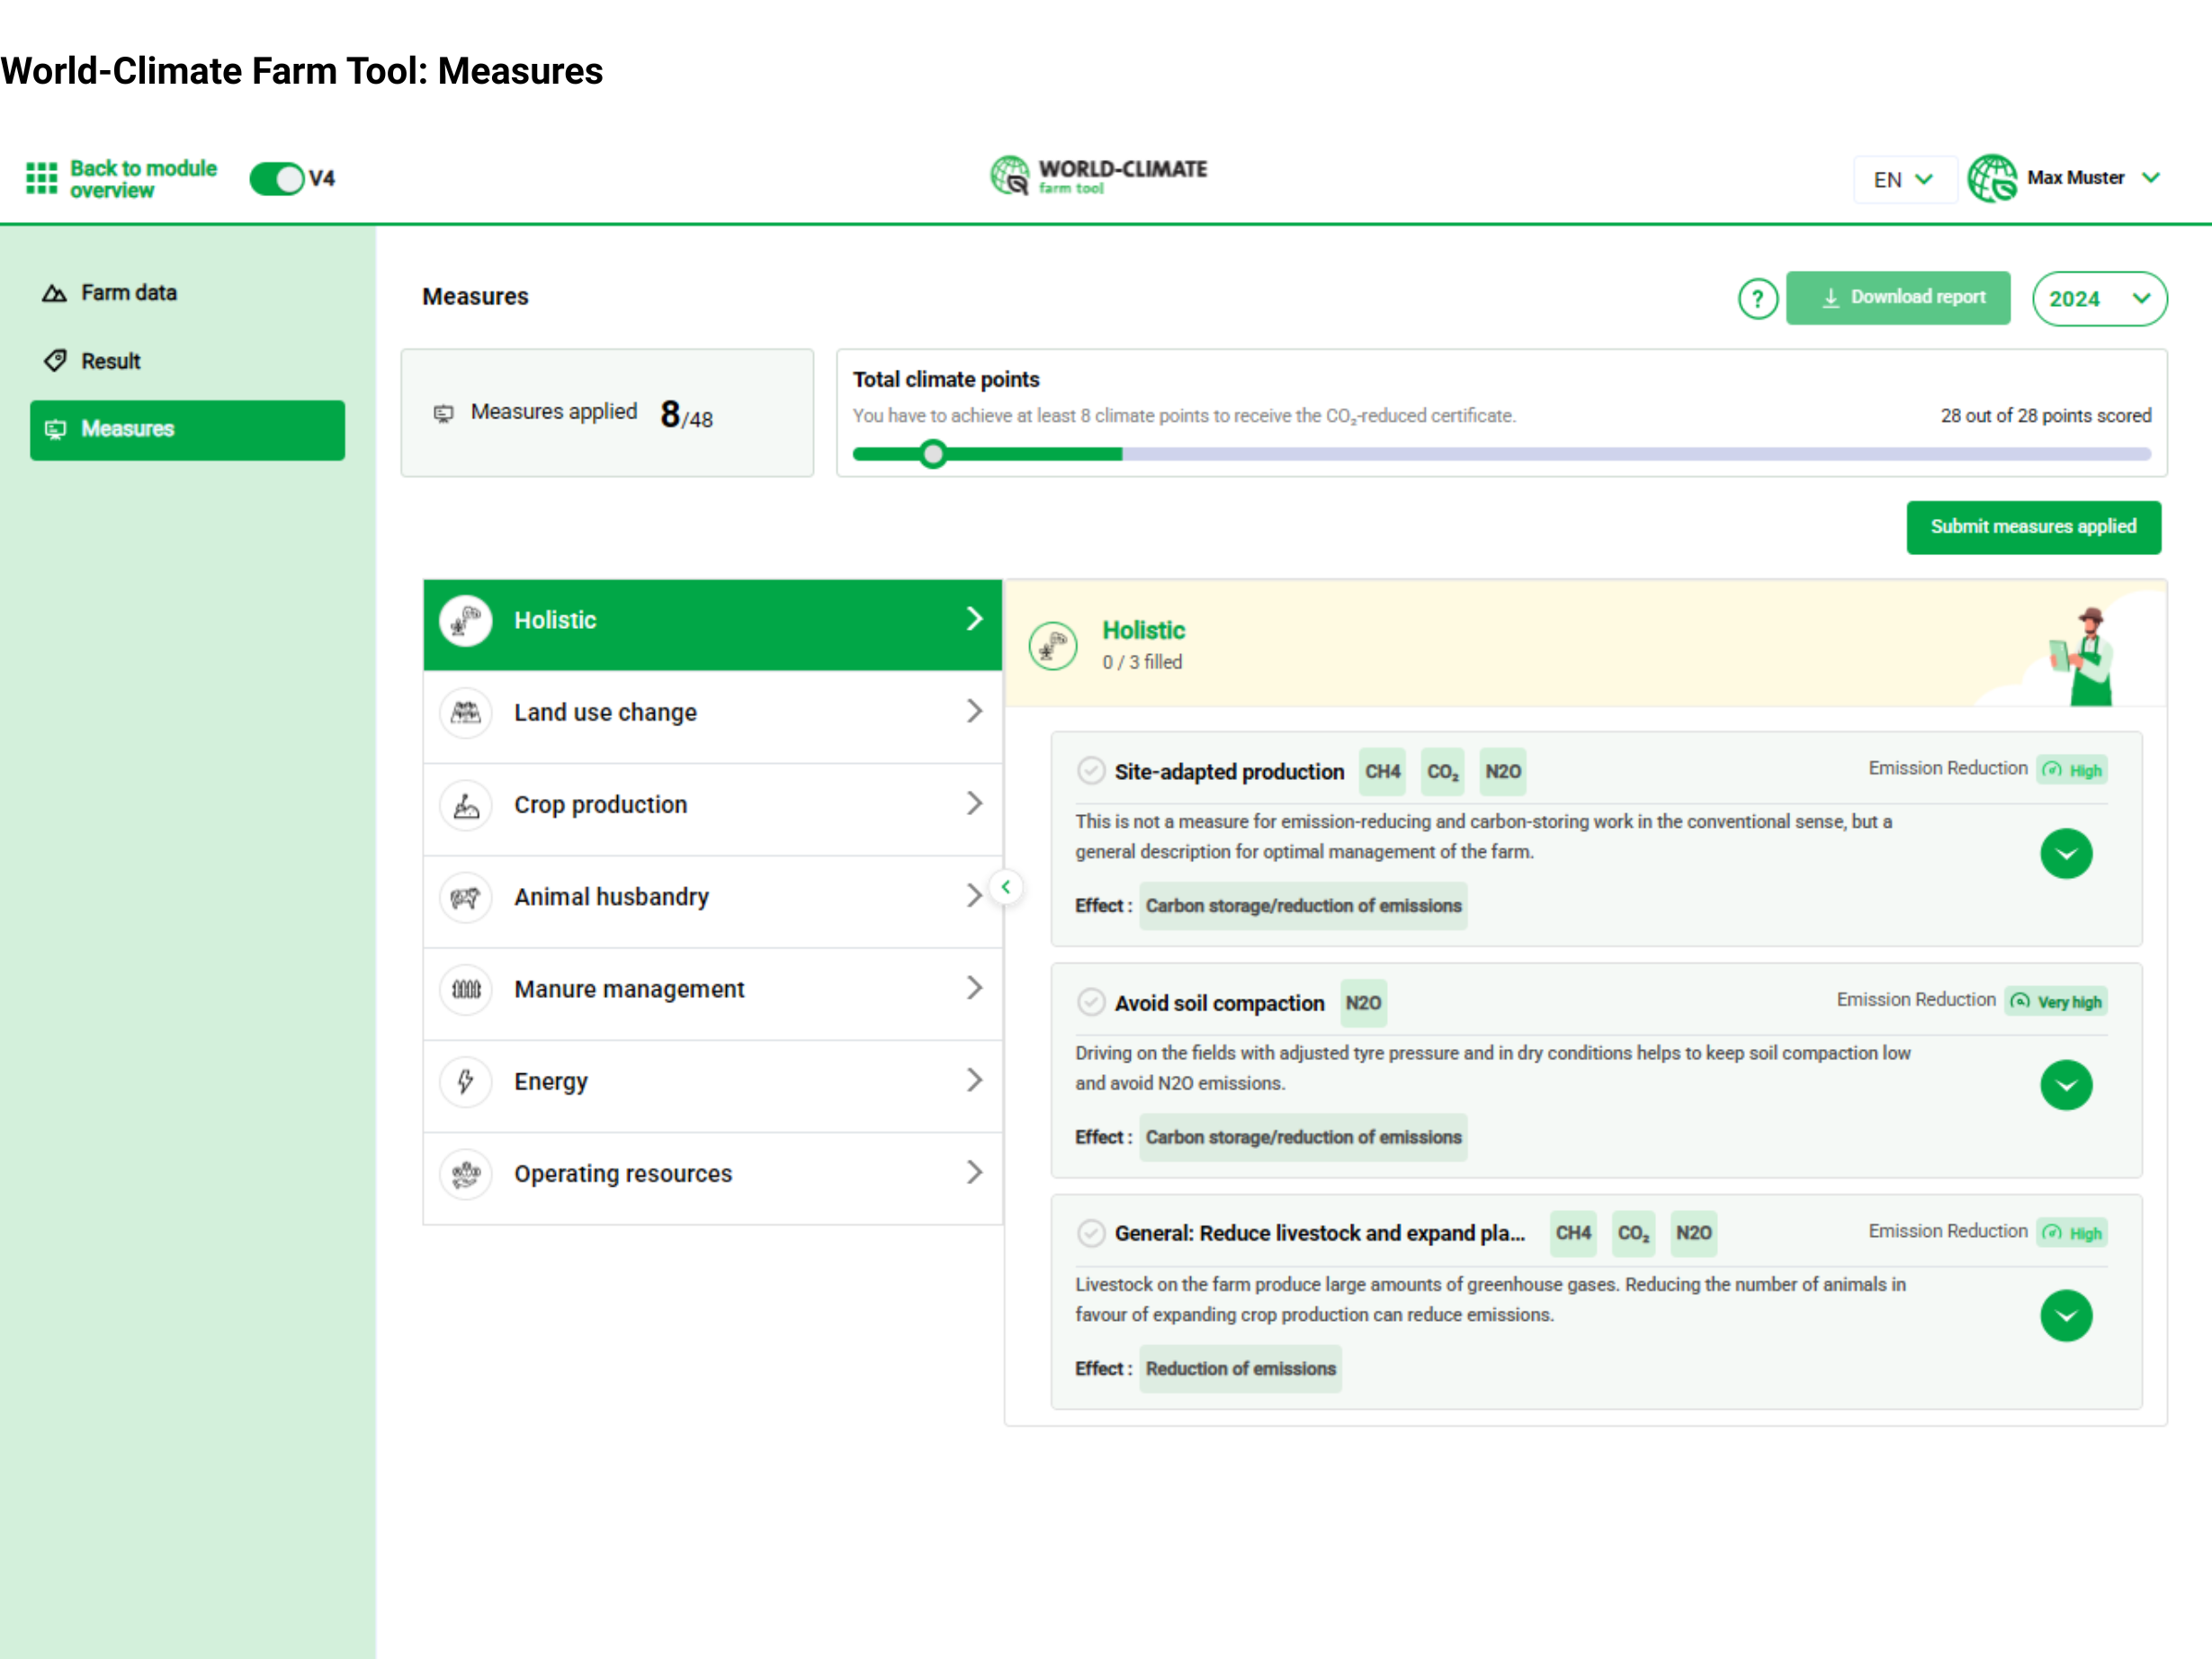Click the Submit measures applied button
This screenshot has width=2212, height=1659.
(2032, 527)
